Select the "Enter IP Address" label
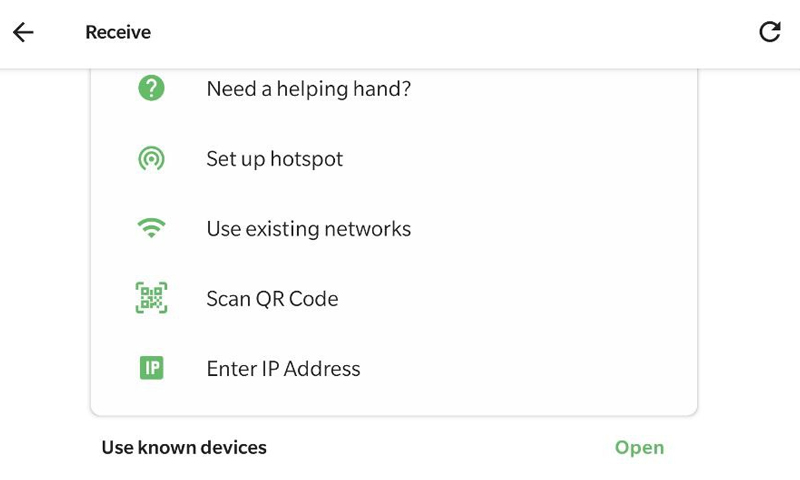 283,368
